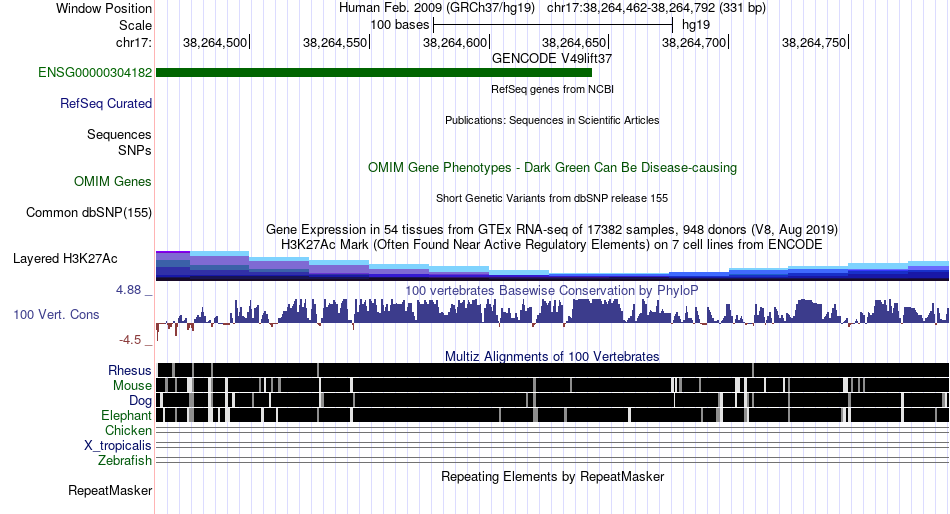Viewport: 950px width, 514px height.
Task: Select the X_tropicalis alignment label
Action: (x=118, y=446)
